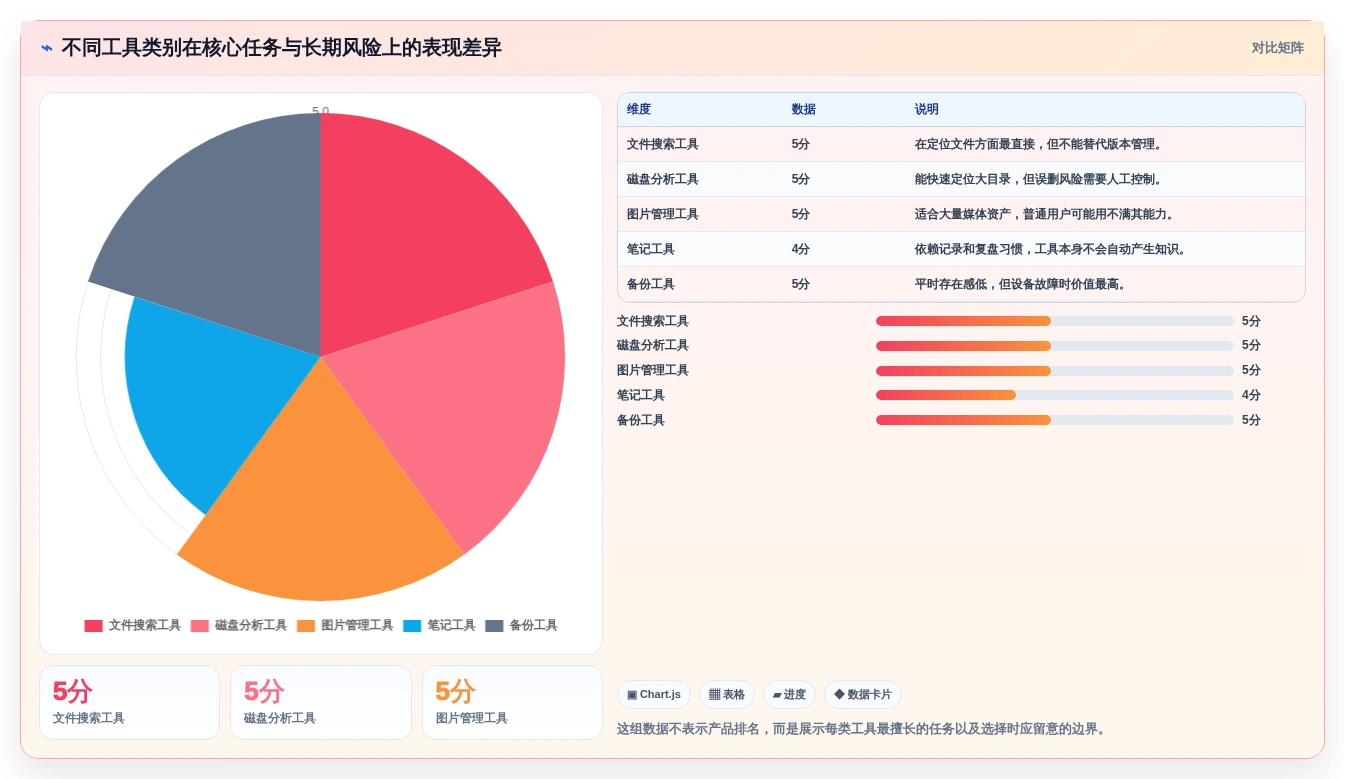
Task: Click the main title 不同工具类别在核心任务
Action: click(x=281, y=48)
